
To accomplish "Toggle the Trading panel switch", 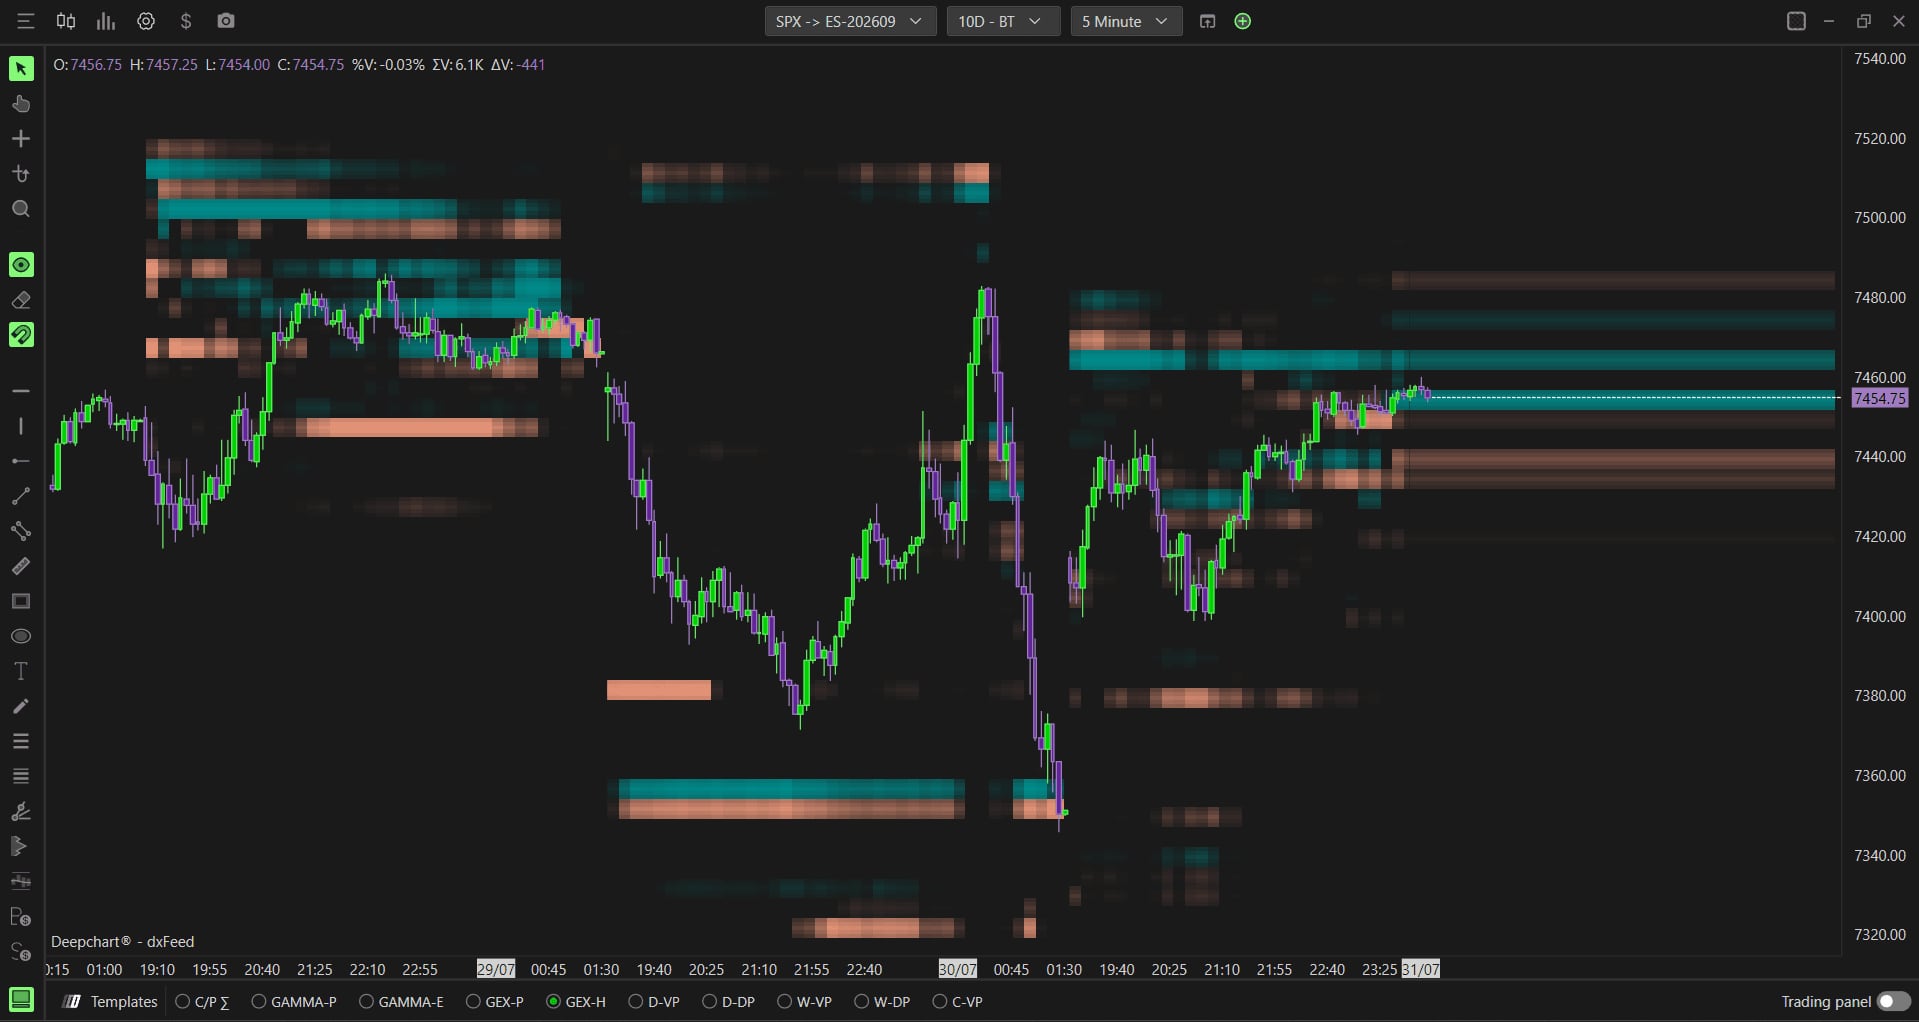I will click(1893, 1001).
